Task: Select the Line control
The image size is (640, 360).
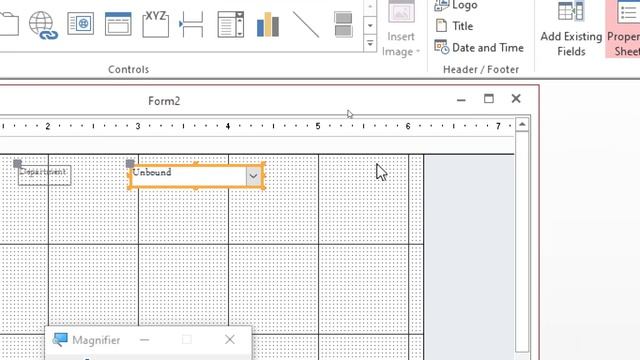Action: [x=306, y=24]
